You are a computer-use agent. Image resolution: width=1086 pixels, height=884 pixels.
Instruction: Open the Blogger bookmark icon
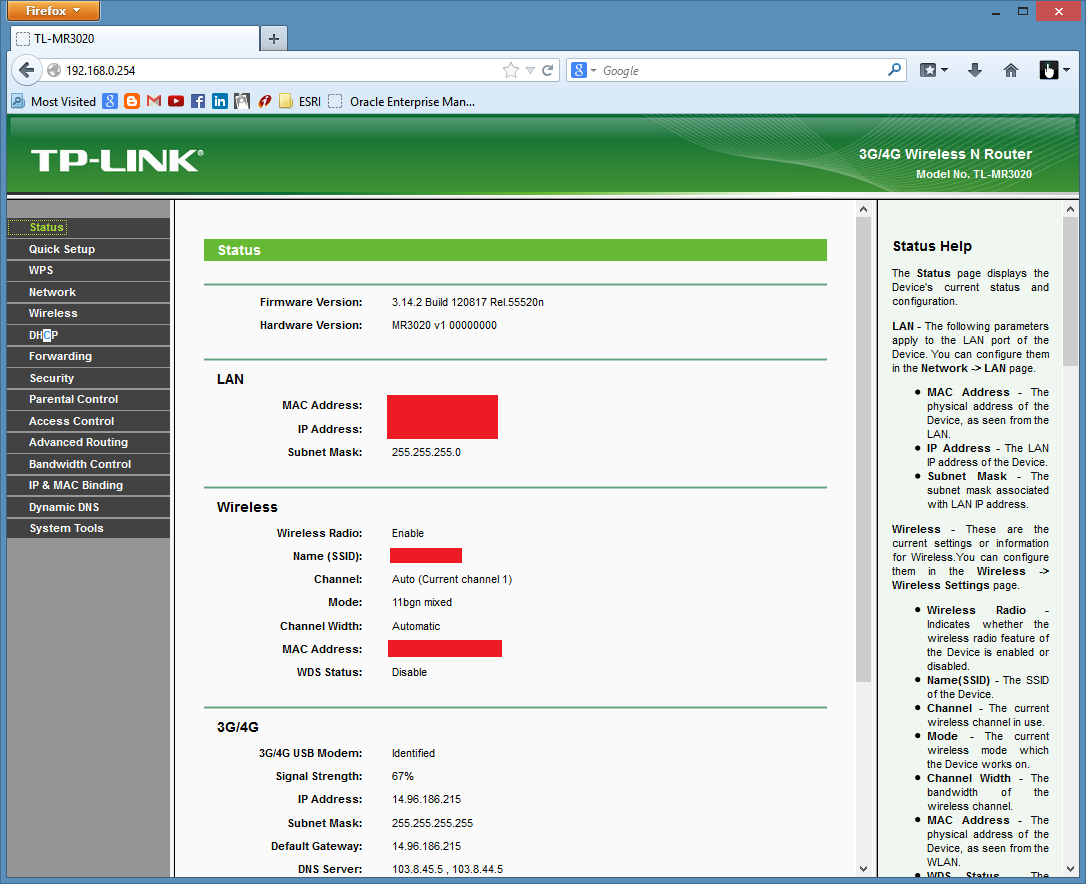(x=132, y=101)
